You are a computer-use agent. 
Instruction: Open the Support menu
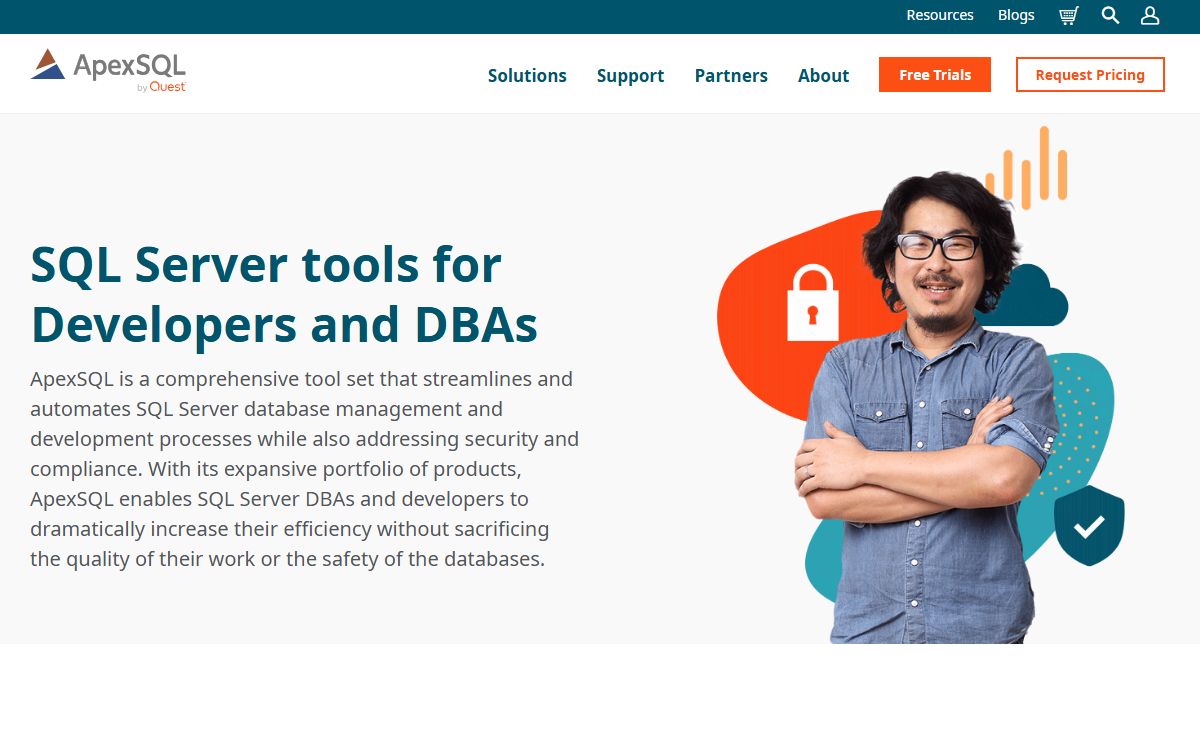point(630,76)
